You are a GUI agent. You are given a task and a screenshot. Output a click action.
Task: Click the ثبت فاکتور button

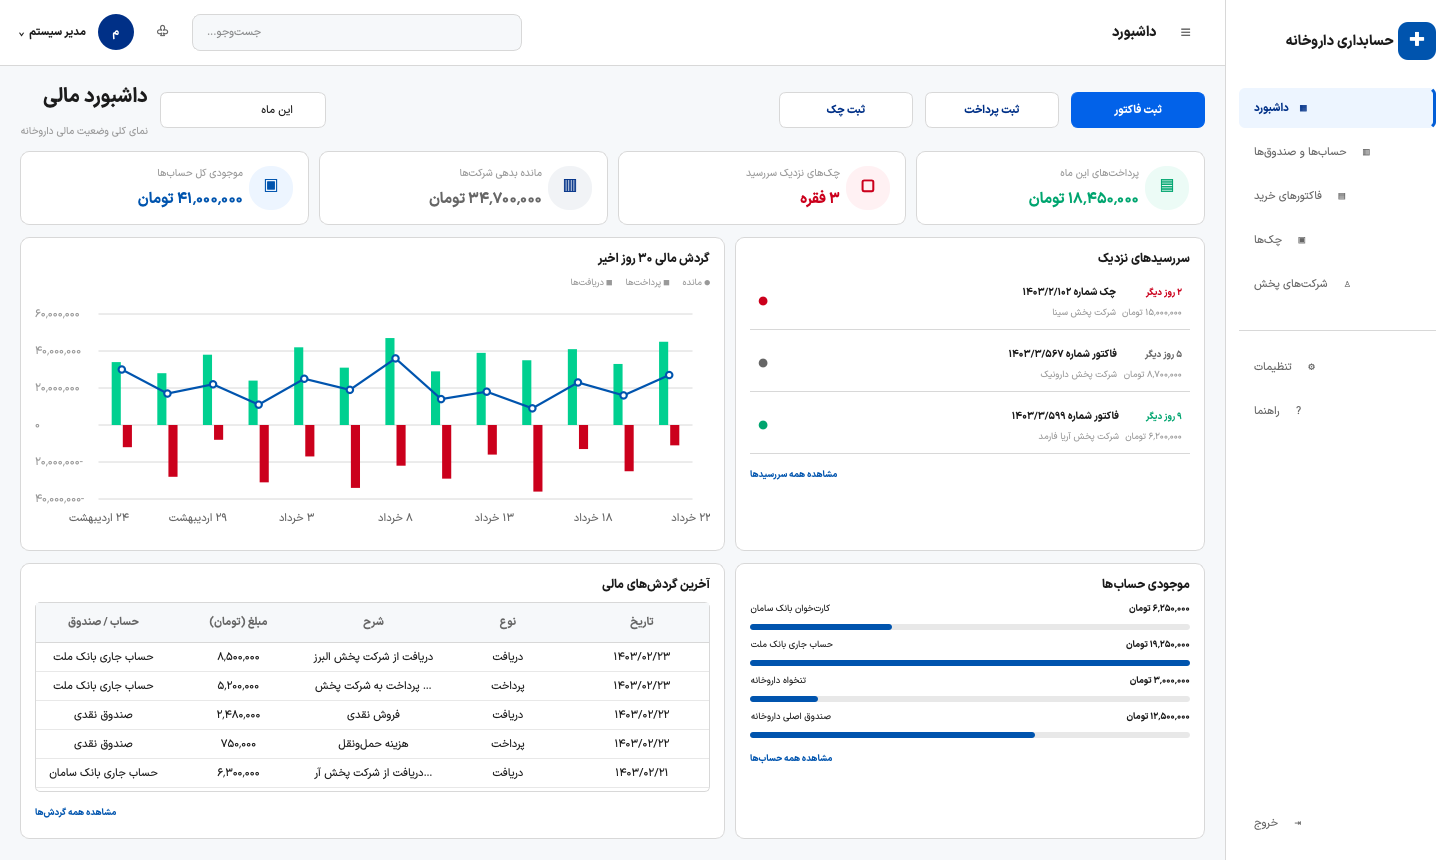pyautogui.click(x=1138, y=110)
